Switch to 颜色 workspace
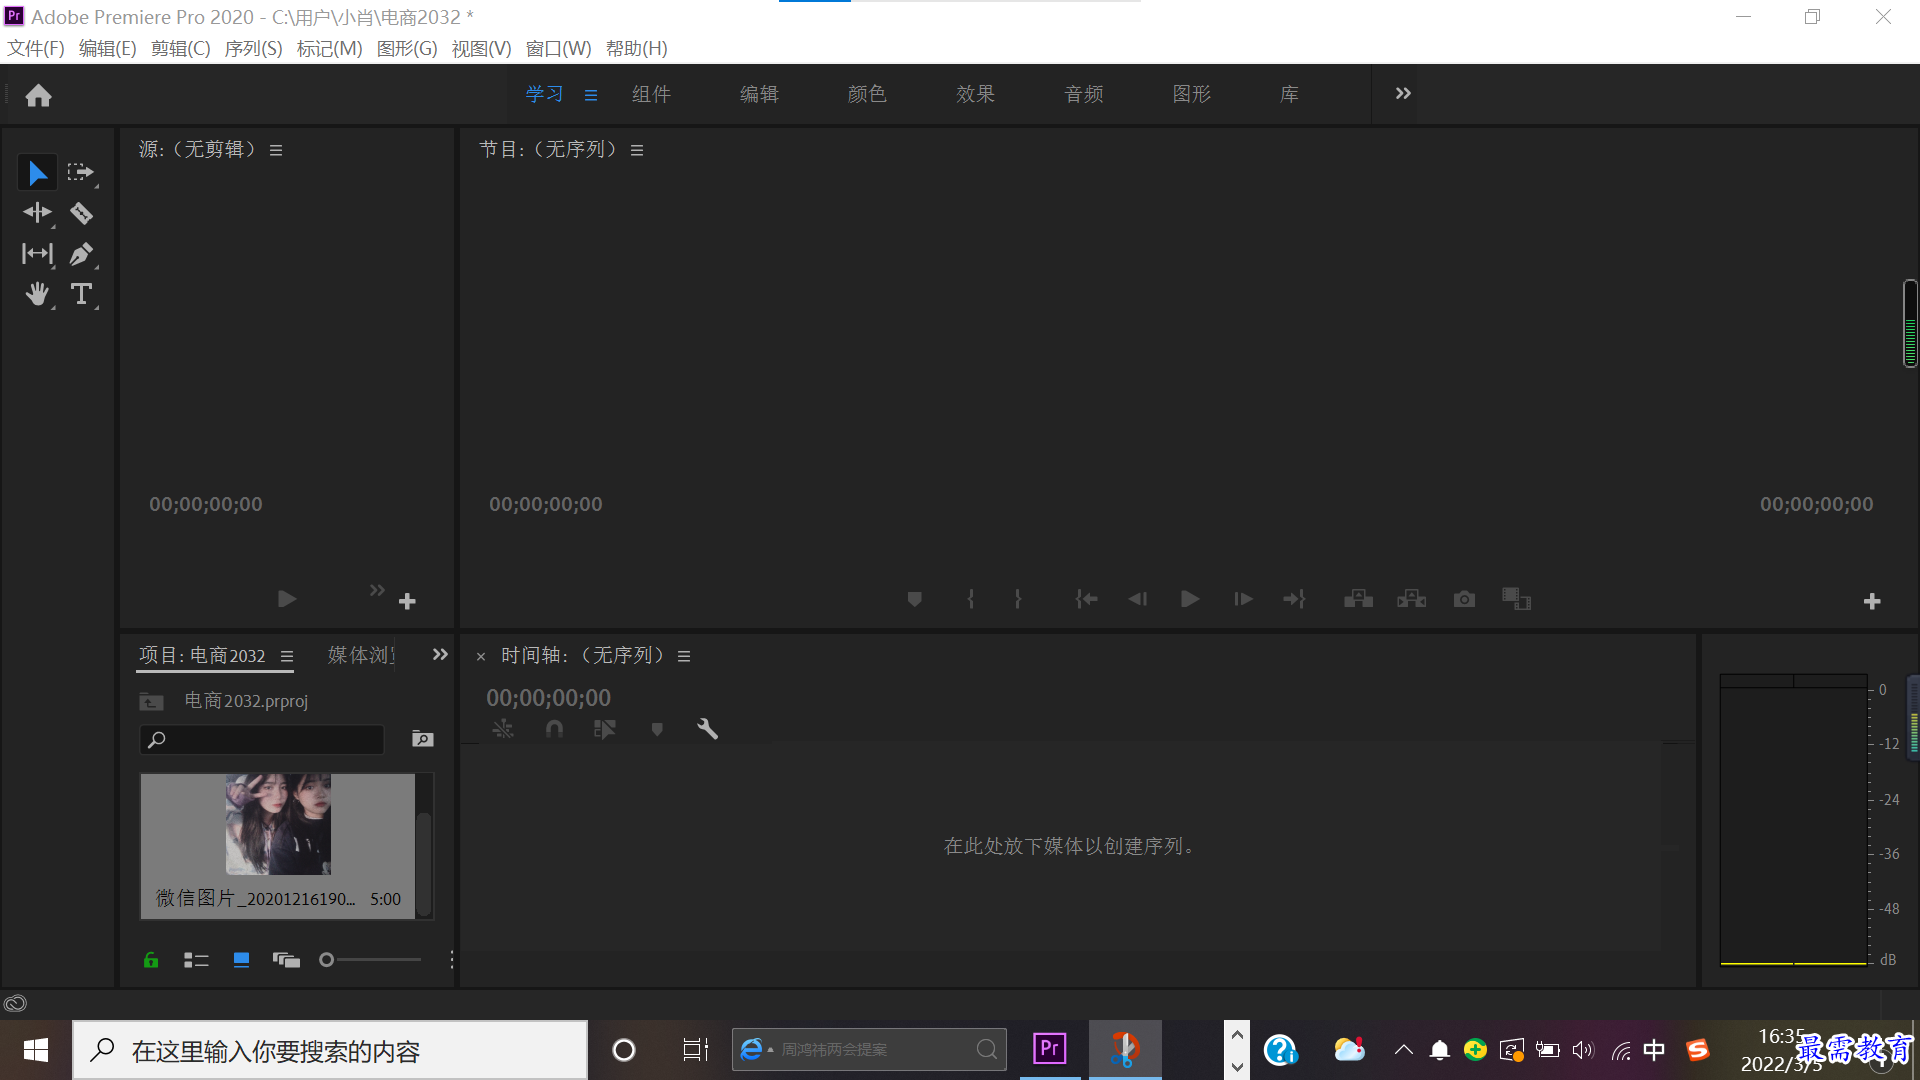 pos(867,94)
